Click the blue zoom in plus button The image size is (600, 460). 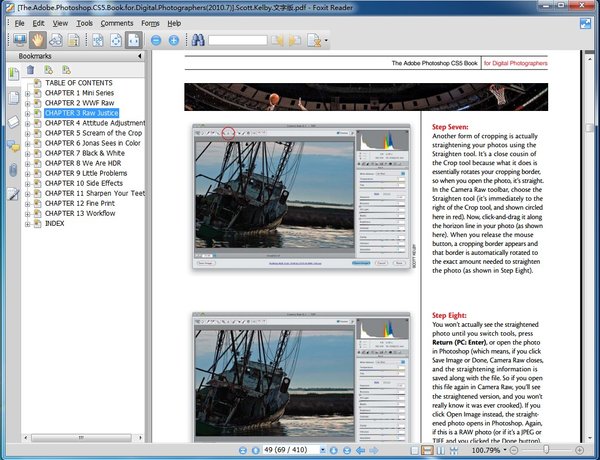pyautogui.click(x=173, y=41)
